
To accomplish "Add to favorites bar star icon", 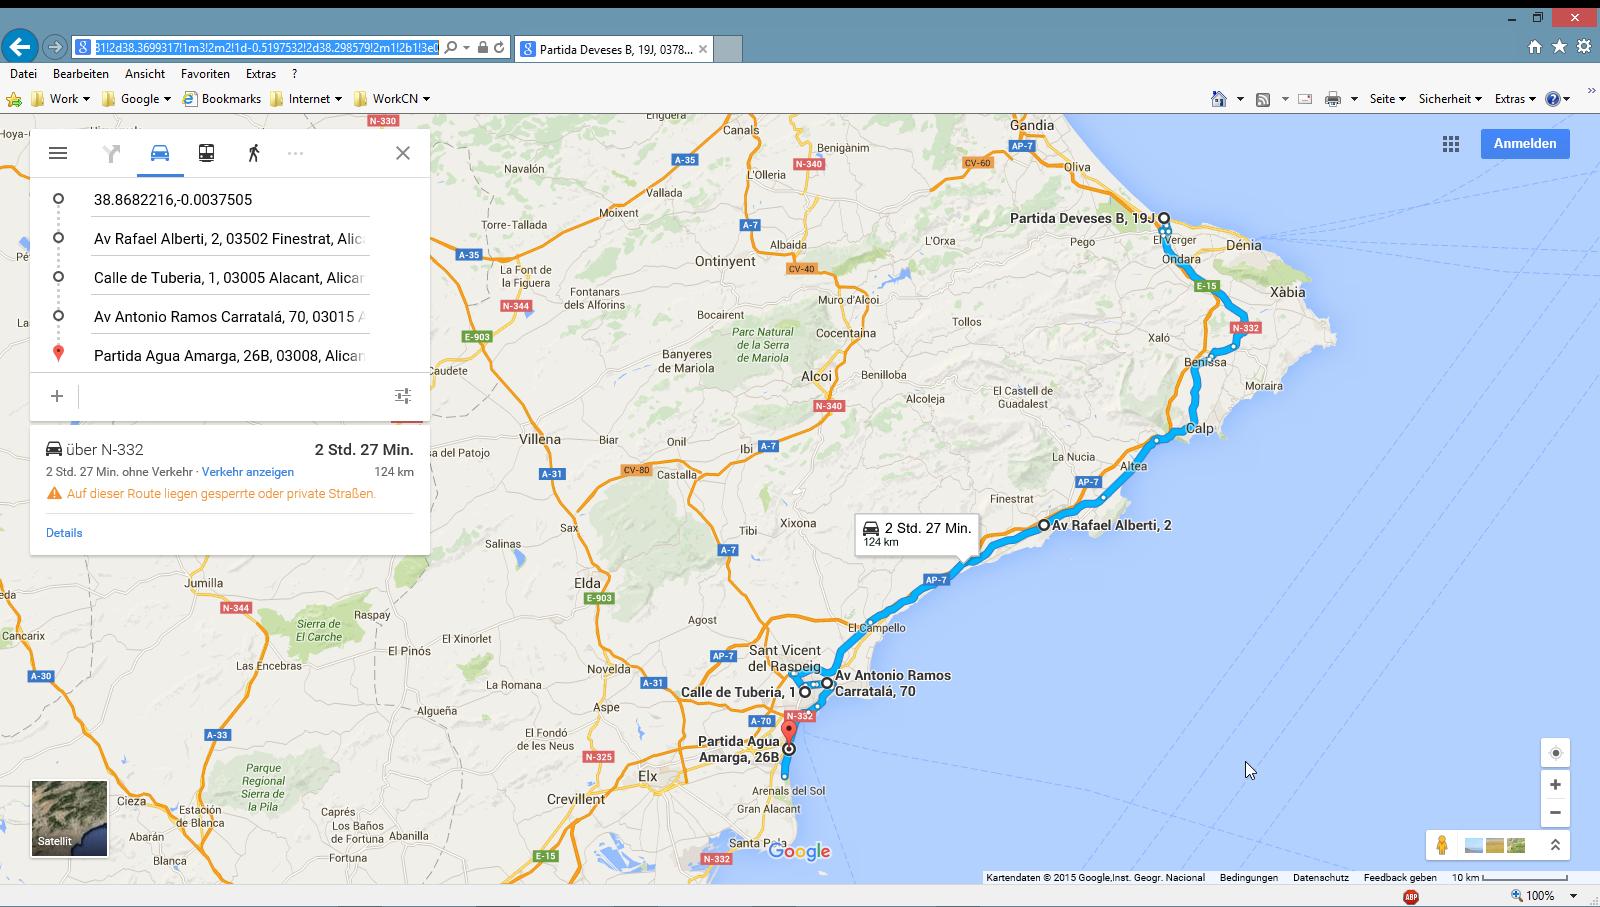I will [x=14, y=99].
